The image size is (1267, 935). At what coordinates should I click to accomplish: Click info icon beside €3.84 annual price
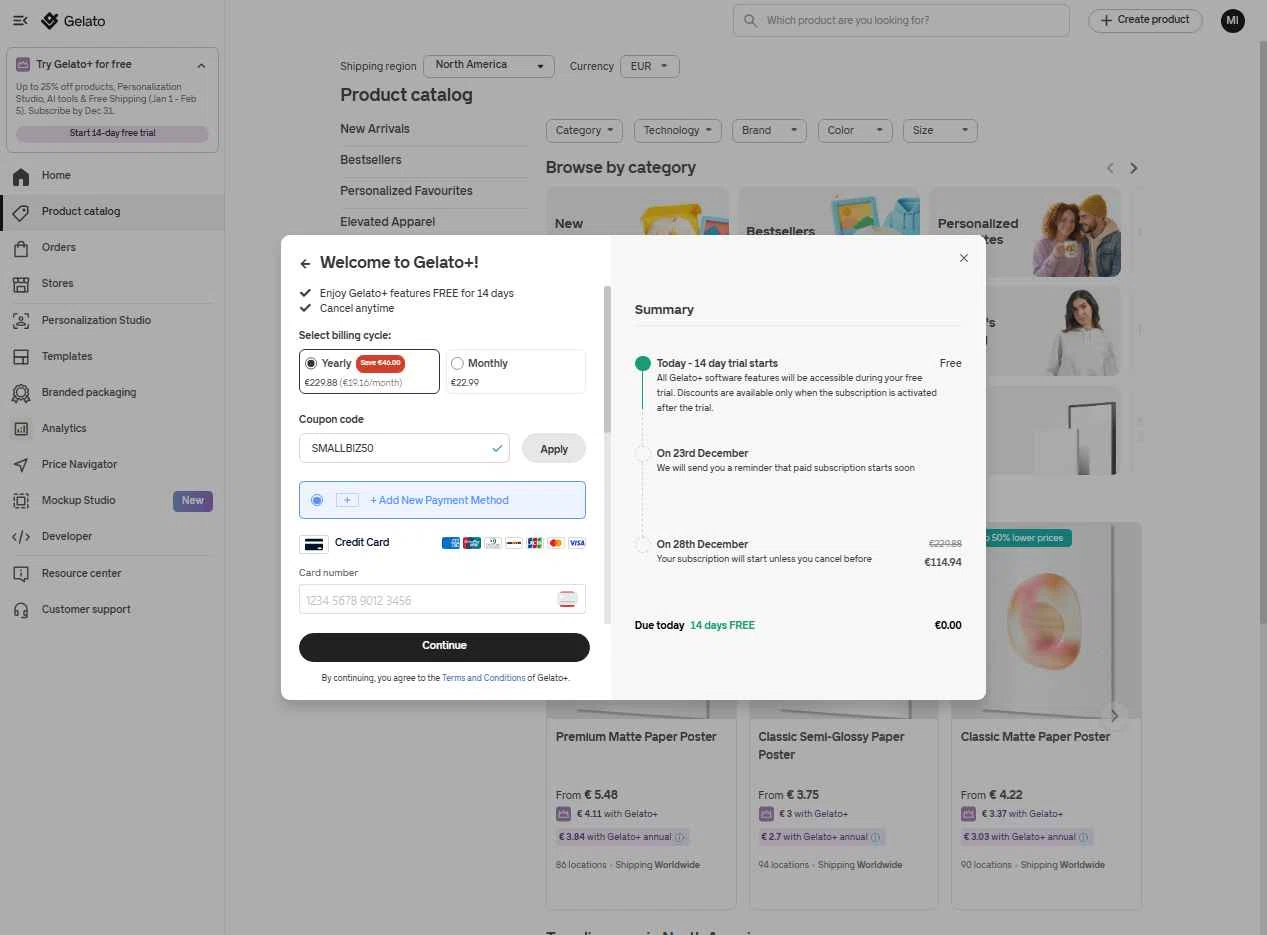point(679,838)
